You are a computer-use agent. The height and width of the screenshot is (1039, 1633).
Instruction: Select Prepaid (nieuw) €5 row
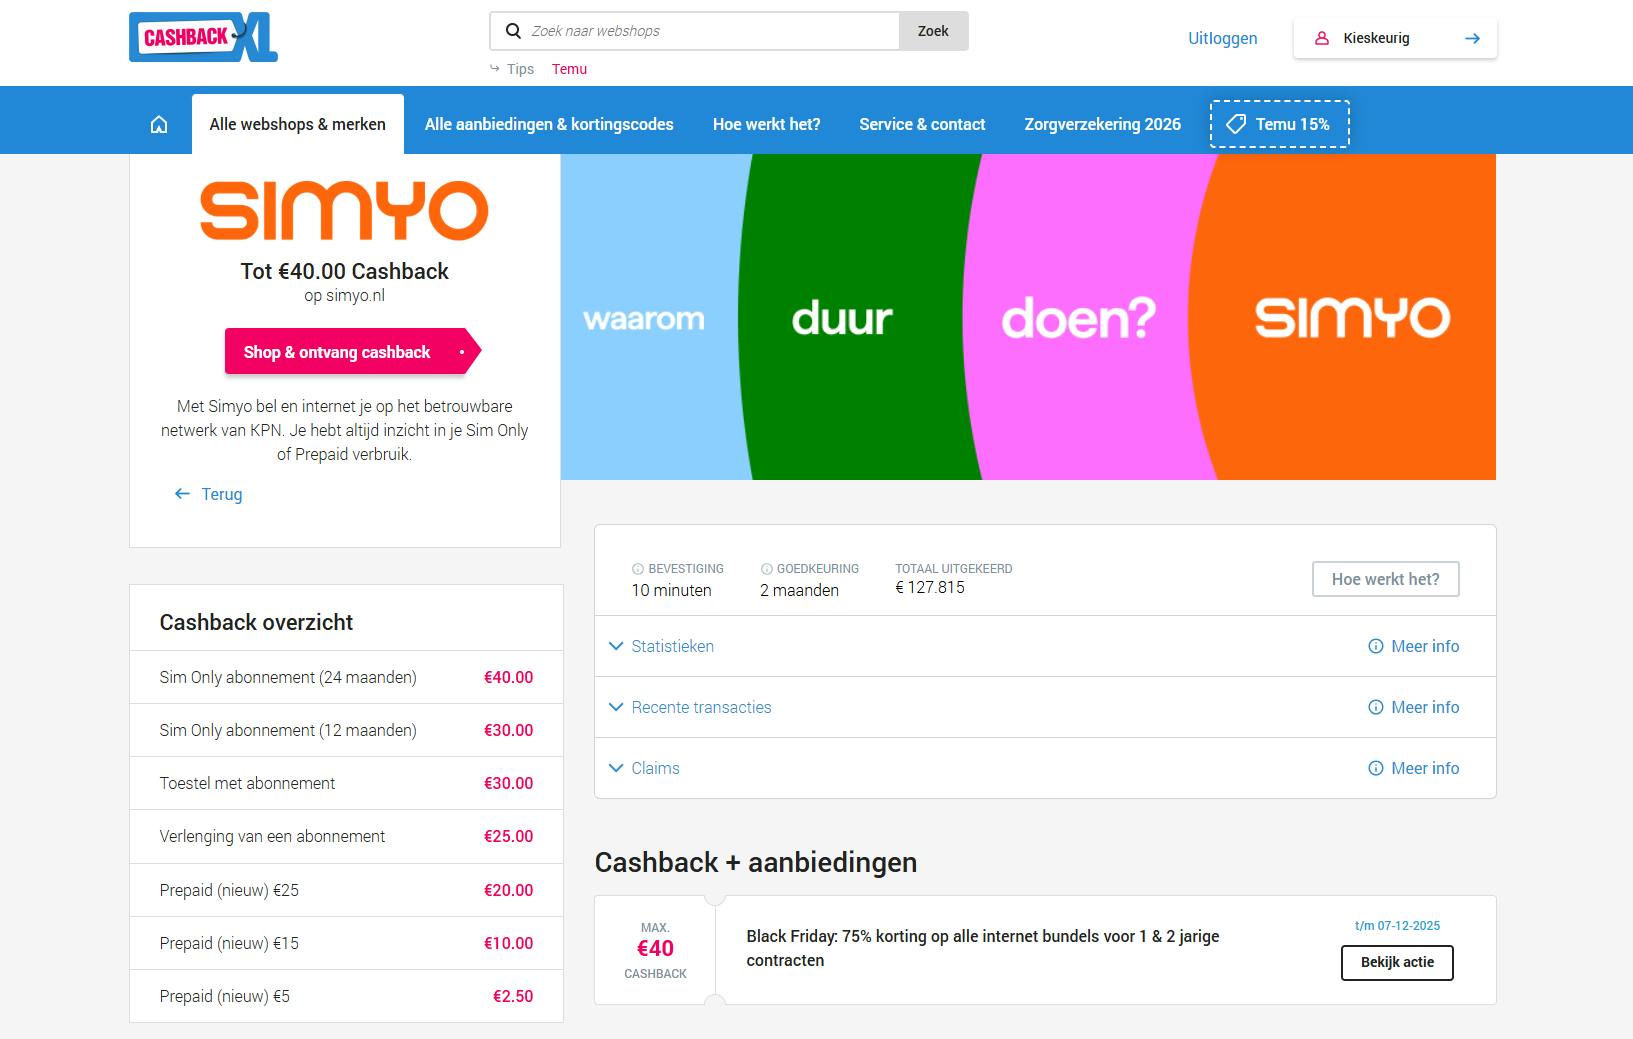(x=346, y=996)
